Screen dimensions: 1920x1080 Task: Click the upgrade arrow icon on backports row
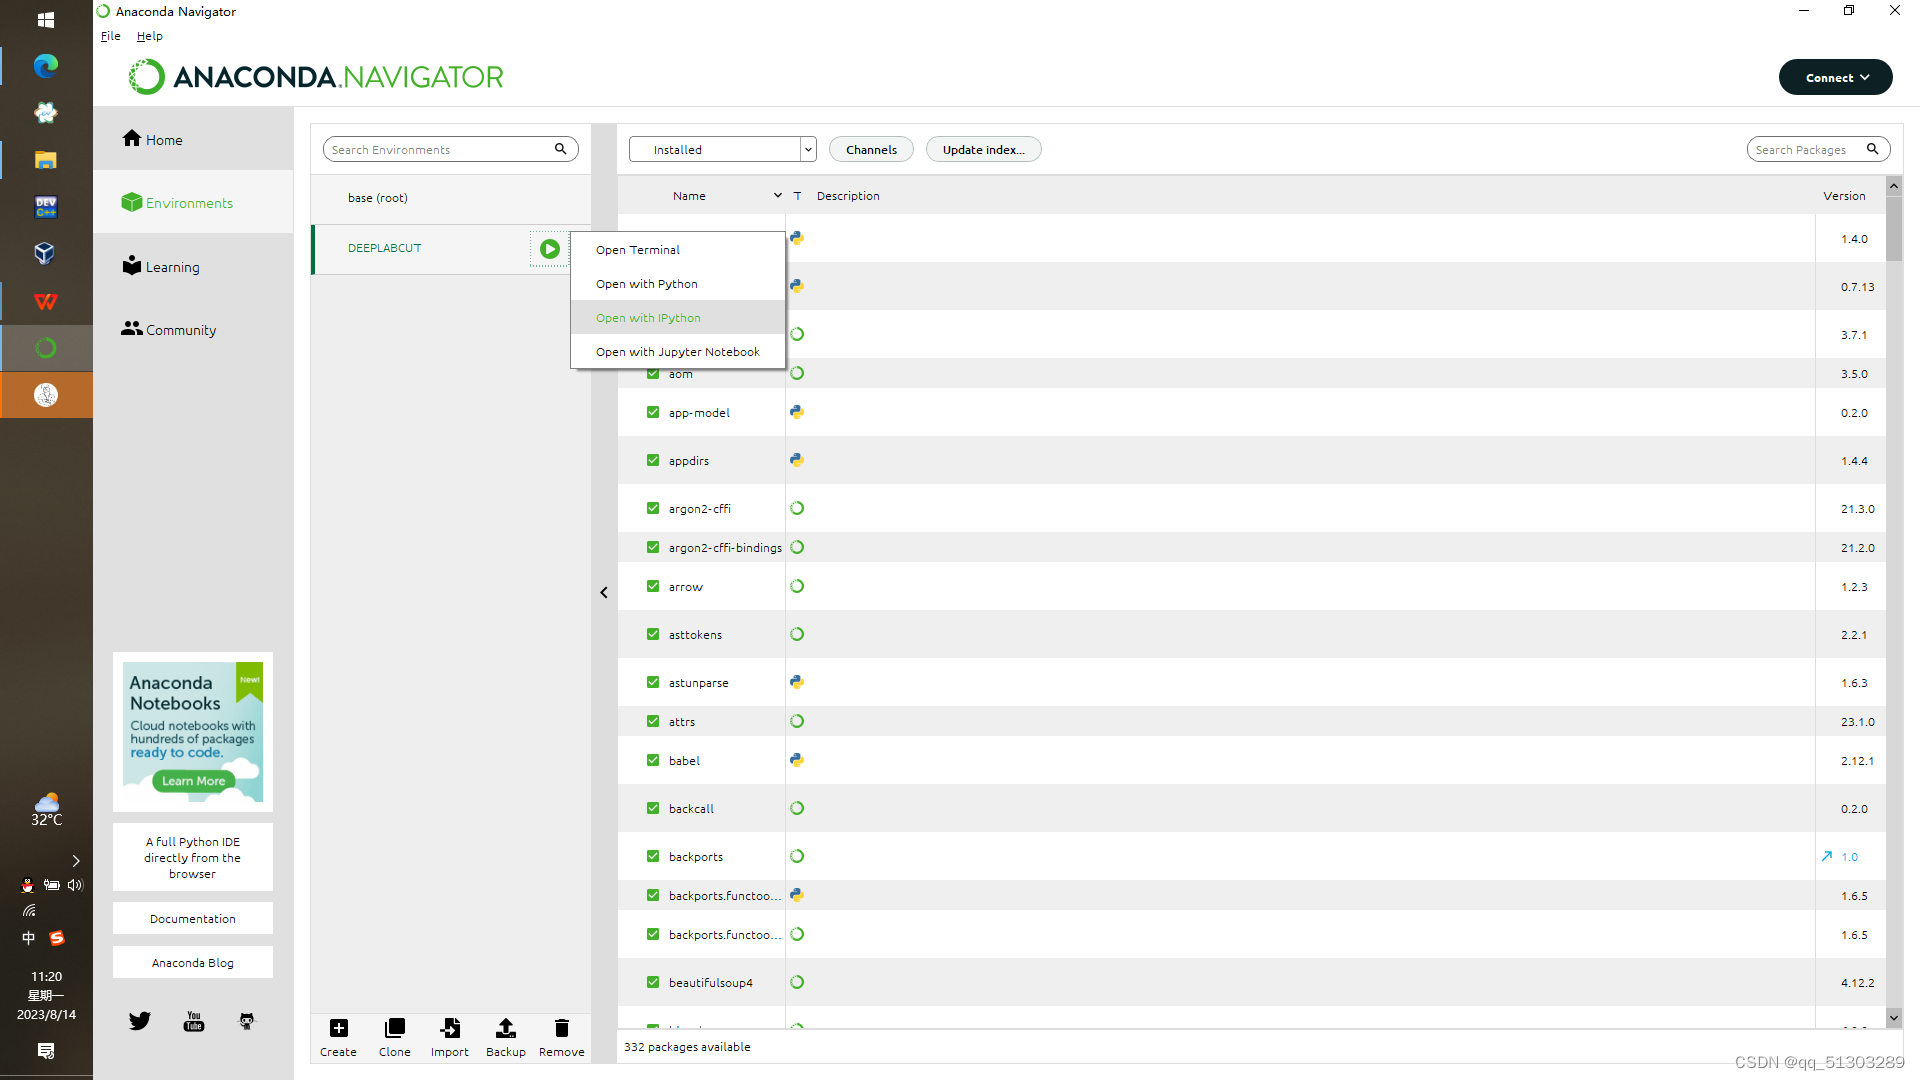[x=1827, y=856]
